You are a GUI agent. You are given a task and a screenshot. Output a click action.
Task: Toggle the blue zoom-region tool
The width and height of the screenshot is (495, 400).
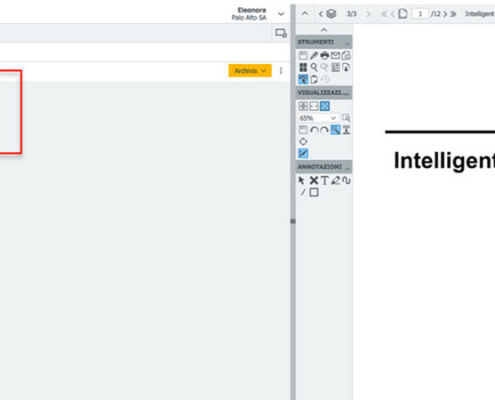pos(335,130)
